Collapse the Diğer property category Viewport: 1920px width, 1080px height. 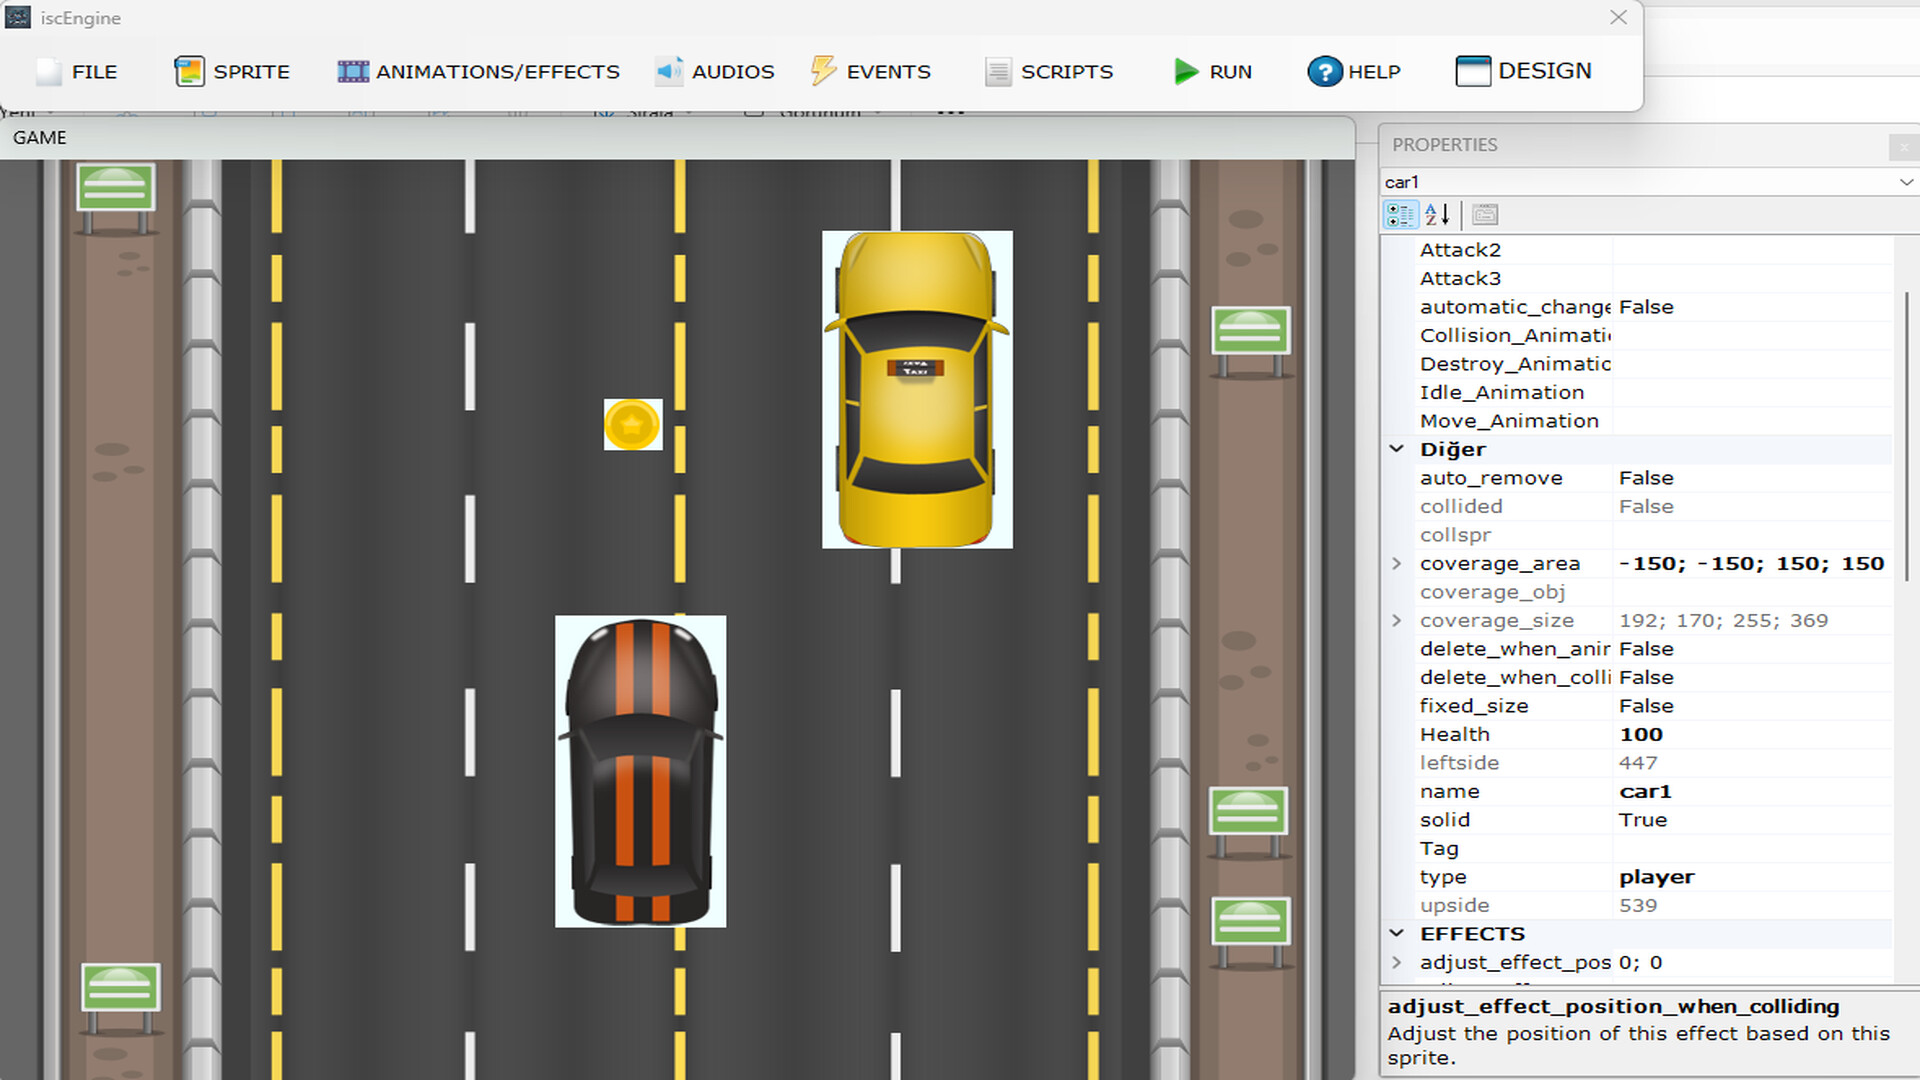[1397, 449]
